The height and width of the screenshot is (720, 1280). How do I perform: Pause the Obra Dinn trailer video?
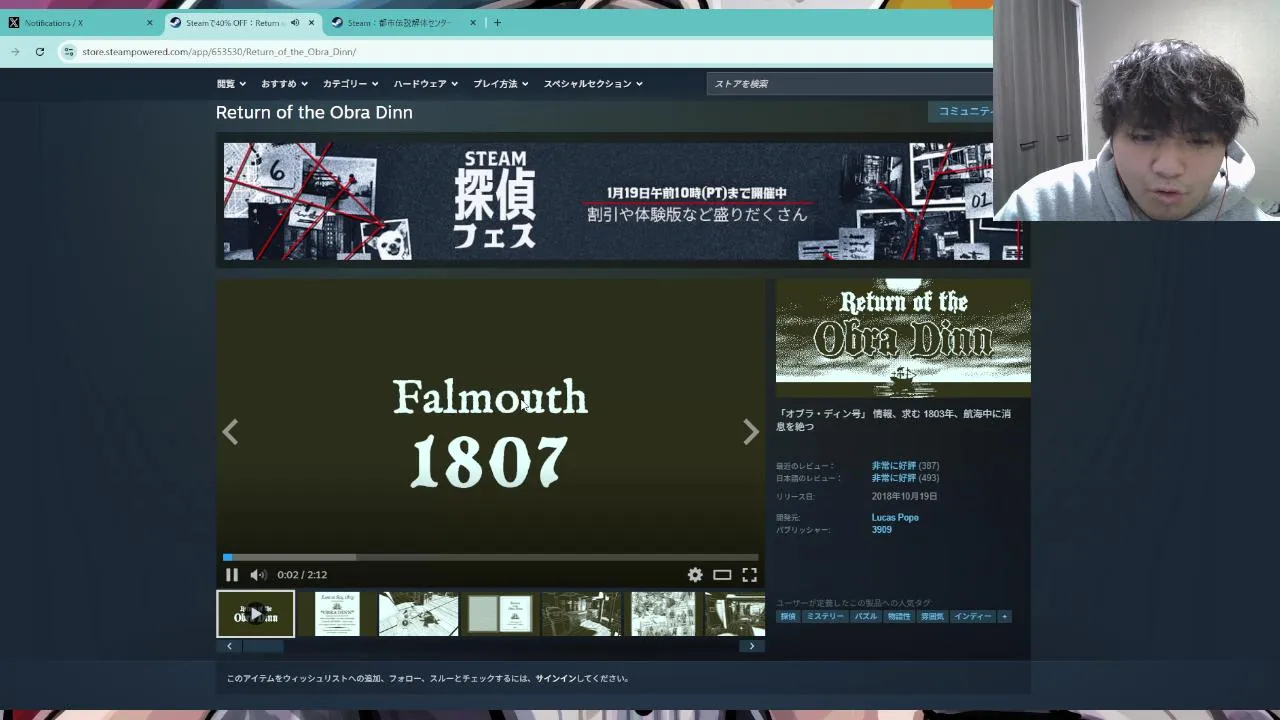pyautogui.click(x=232, y=575)
